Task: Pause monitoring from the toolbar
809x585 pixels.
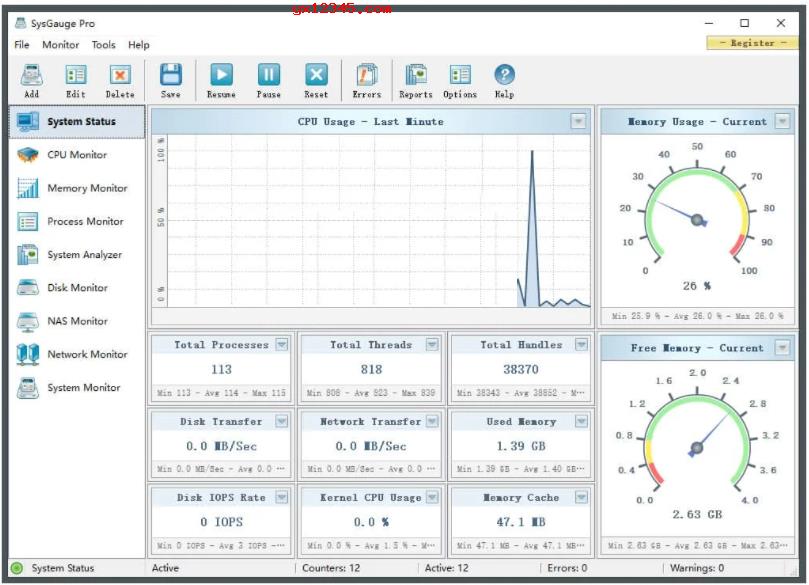Action: point(269,75)
